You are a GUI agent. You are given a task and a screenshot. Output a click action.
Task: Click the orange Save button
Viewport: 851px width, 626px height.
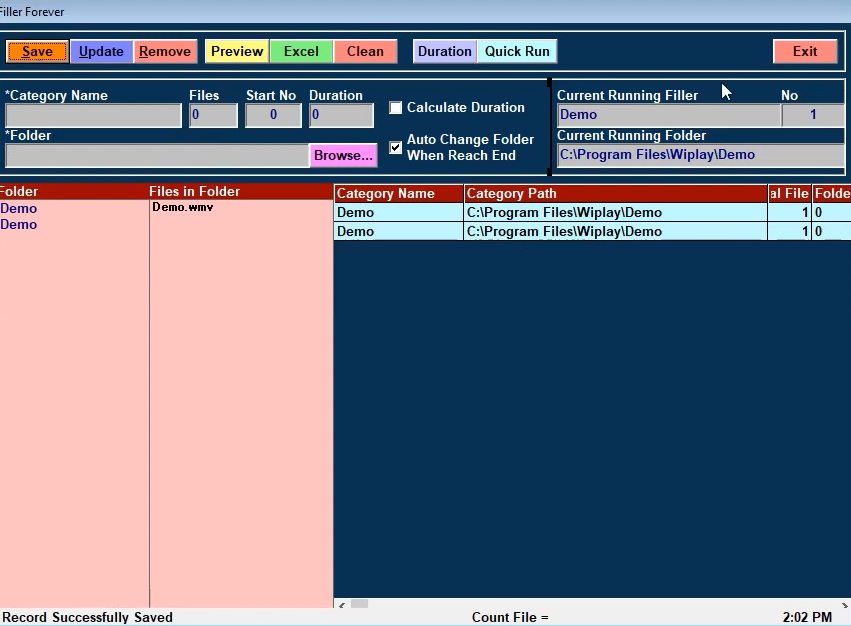click(37, 52)
